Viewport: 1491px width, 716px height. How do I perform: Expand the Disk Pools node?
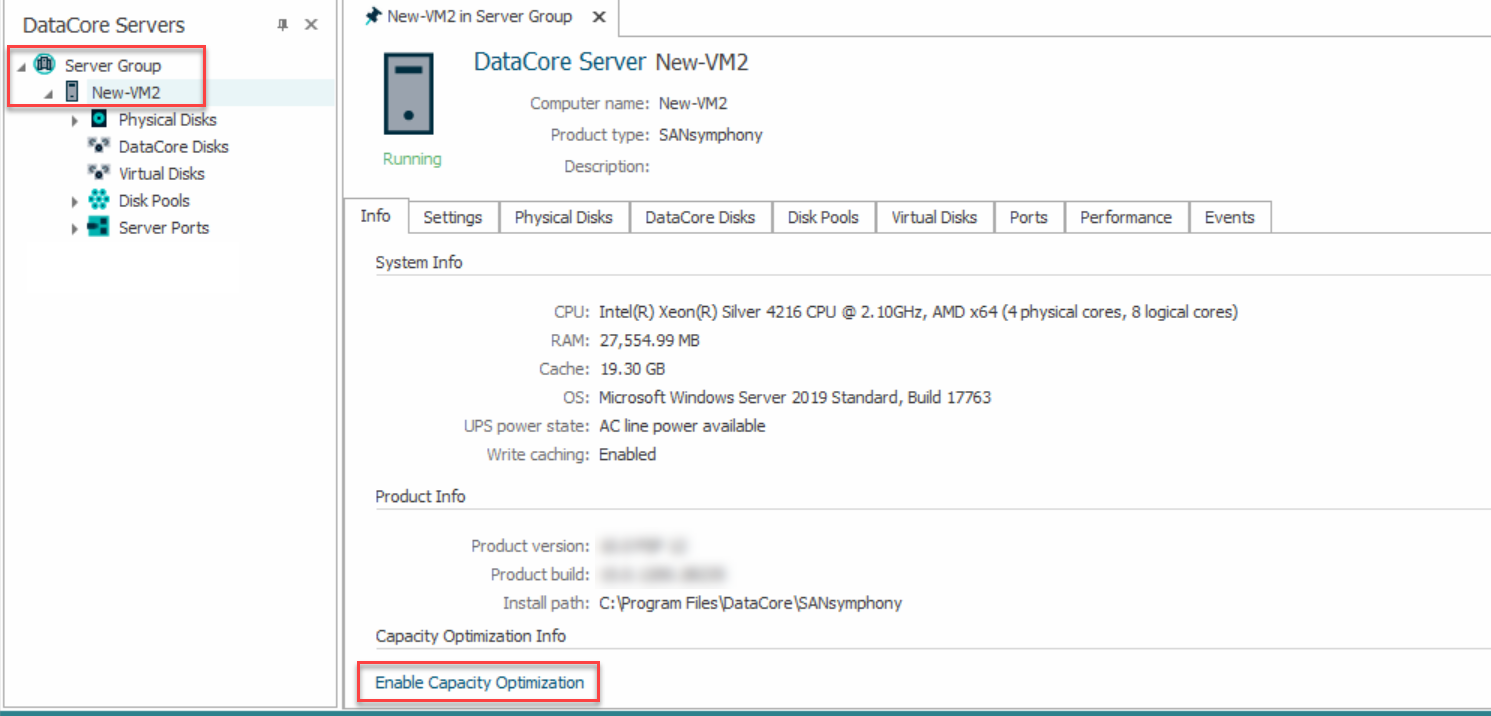coord(74,200)
